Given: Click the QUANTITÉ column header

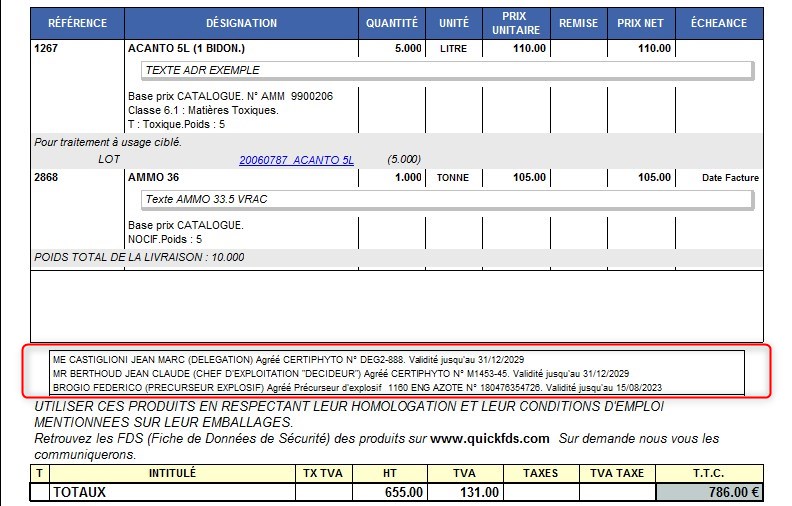Looking at the screenshot, I should [x=392, y=23].
